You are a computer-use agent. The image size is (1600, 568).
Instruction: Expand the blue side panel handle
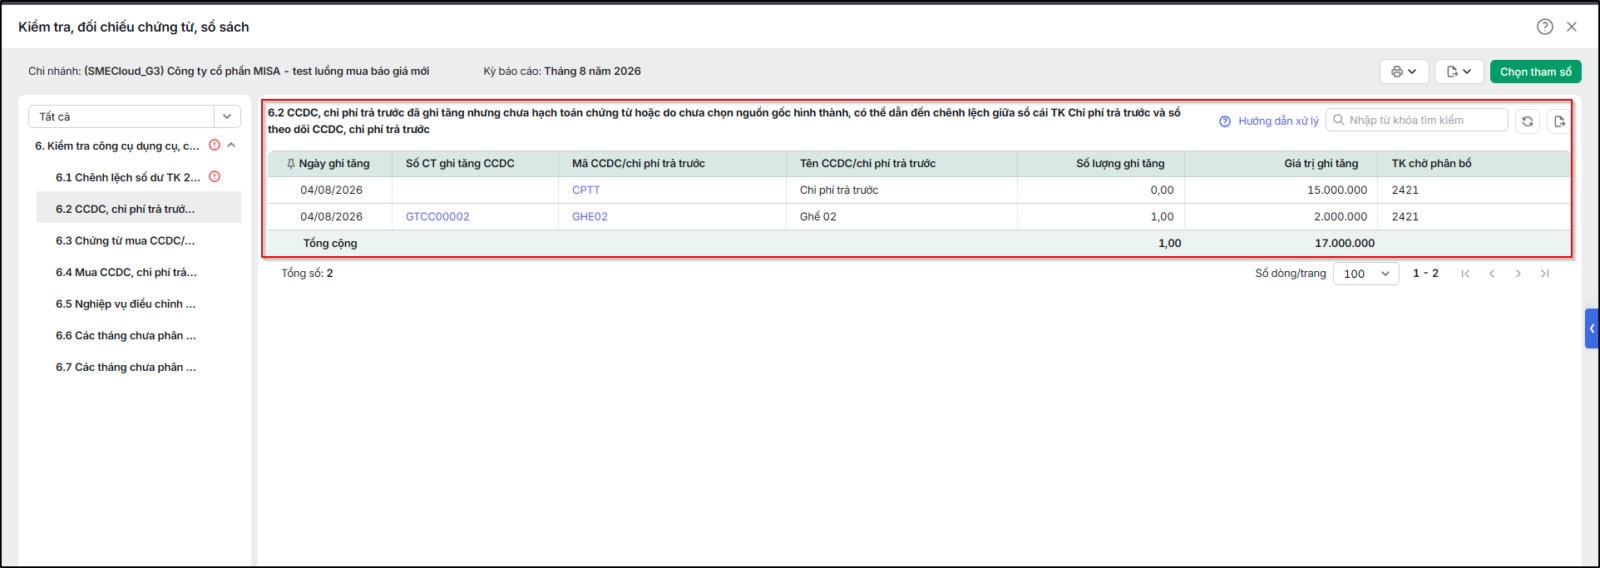click(1592, 328)
